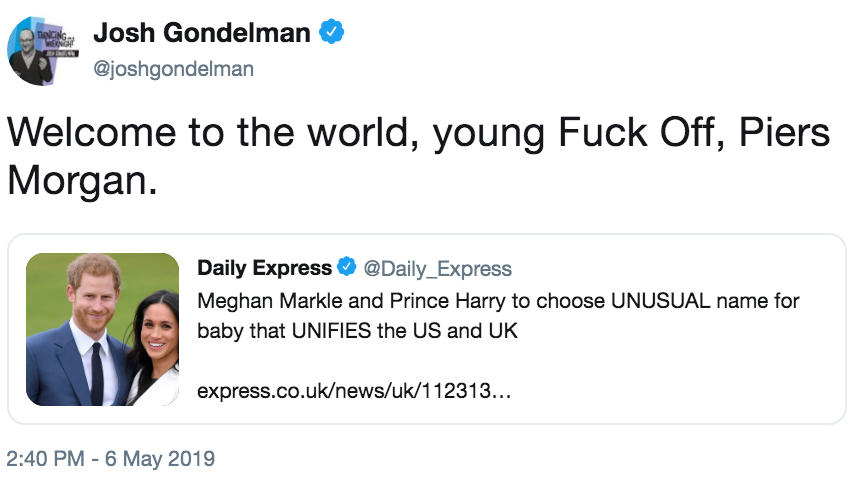Open the quoted tweet's couple photo thumbnail
Viewport: 865px width, 480px height.
(101, 329)
